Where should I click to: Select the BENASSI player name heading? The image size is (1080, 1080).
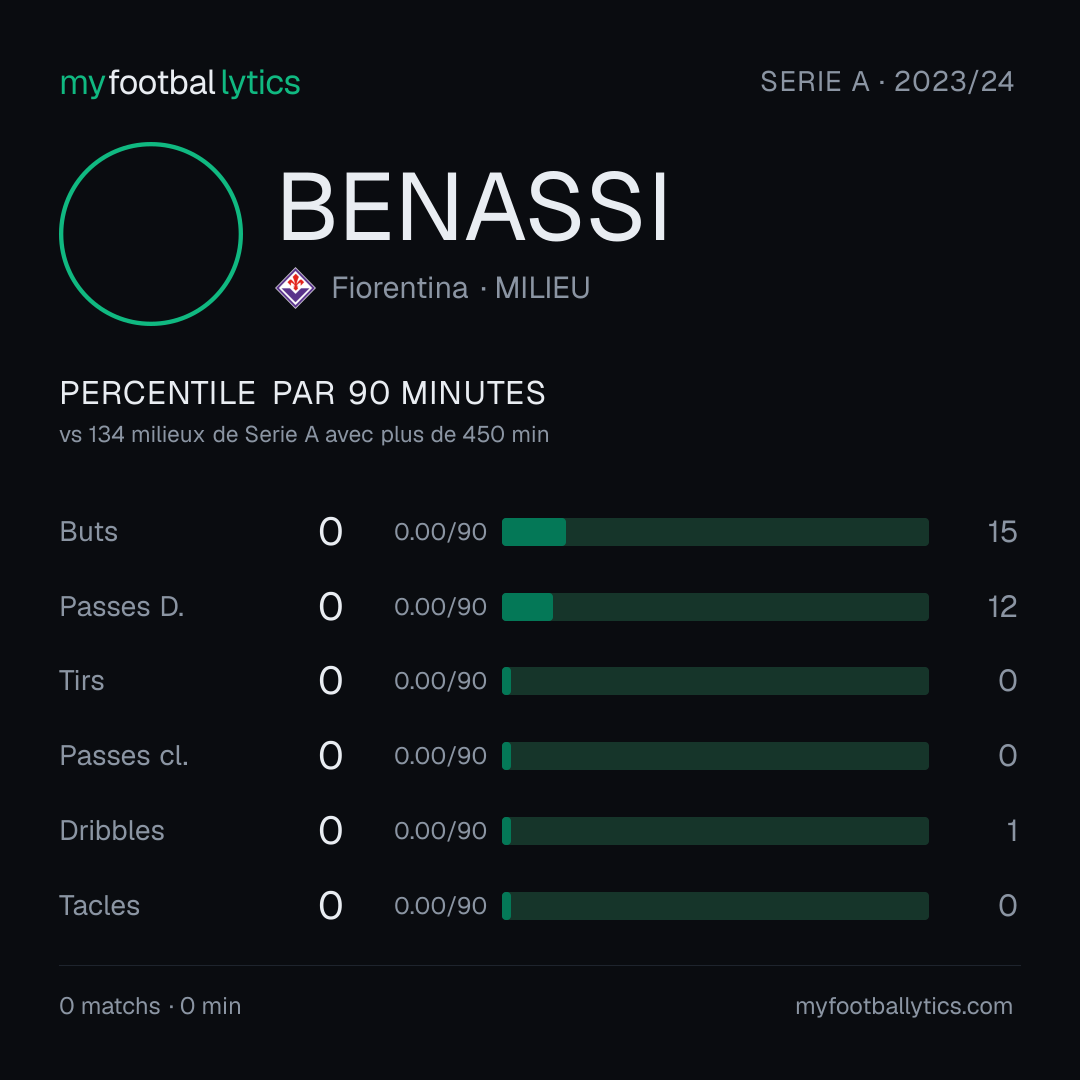click(x=473, y=207)
